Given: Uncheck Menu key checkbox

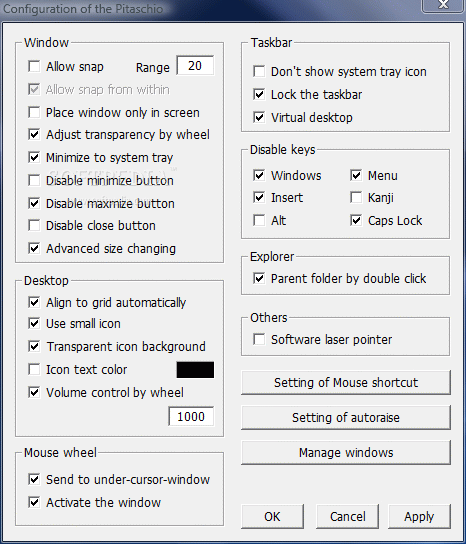Looking at the screenshot, I should pyautogui.click(x=356, y=175).
